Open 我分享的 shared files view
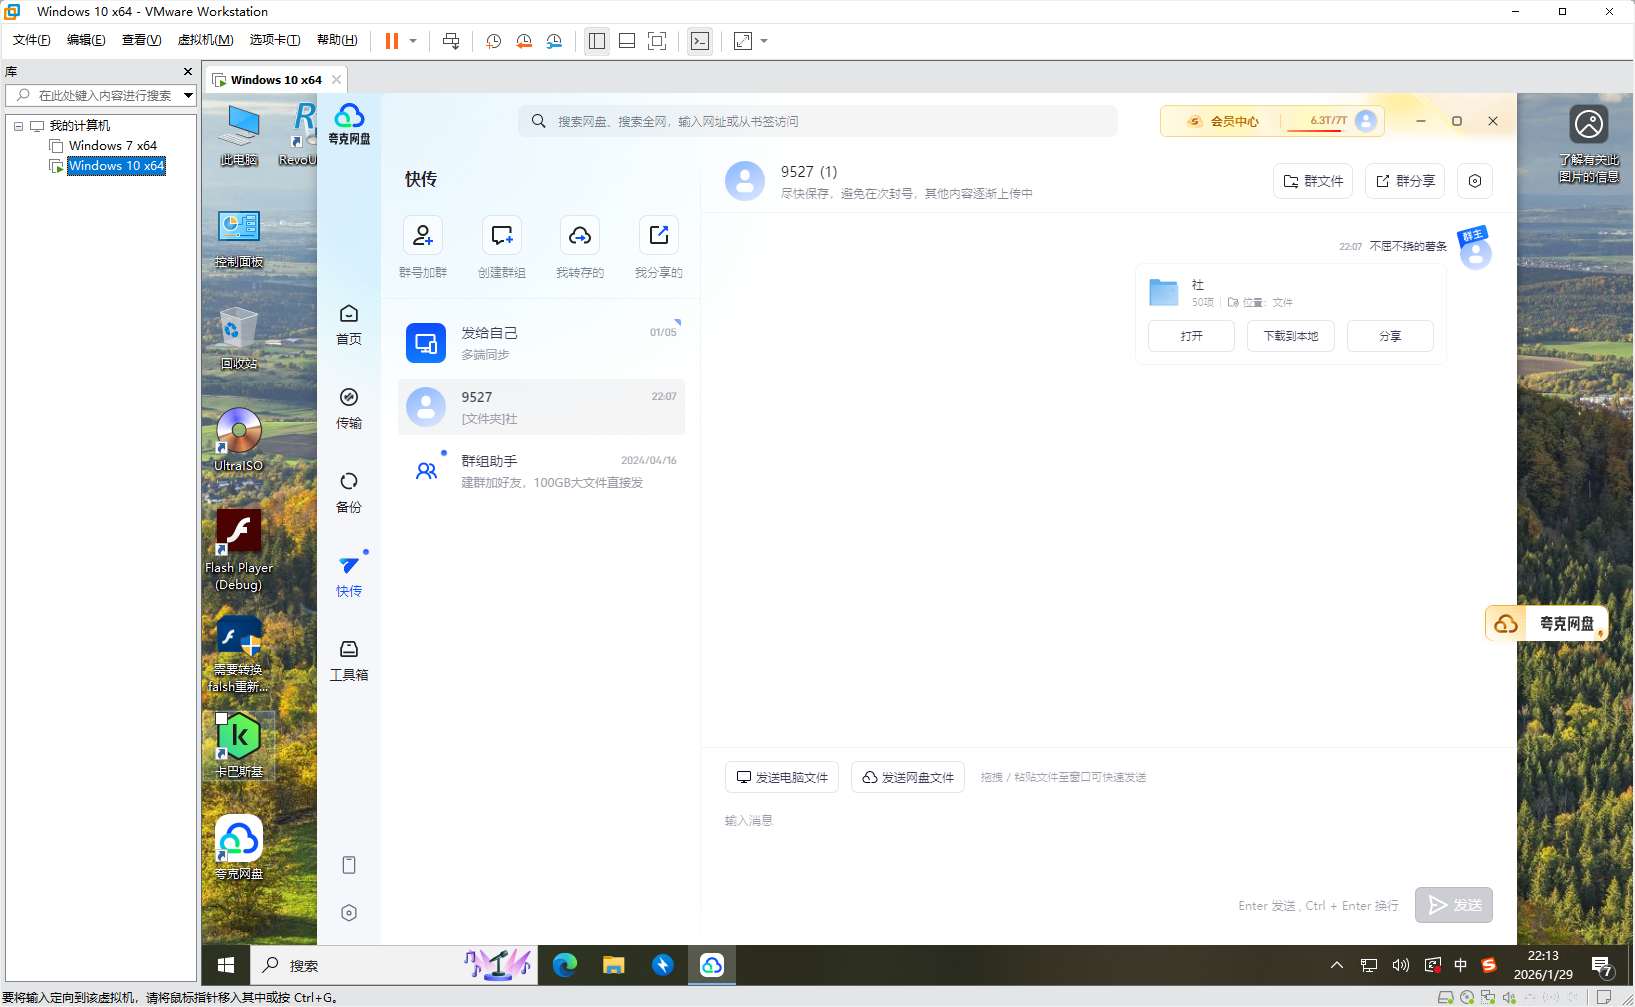This screenshot has height=1007, width=1635. click(657, 246)
